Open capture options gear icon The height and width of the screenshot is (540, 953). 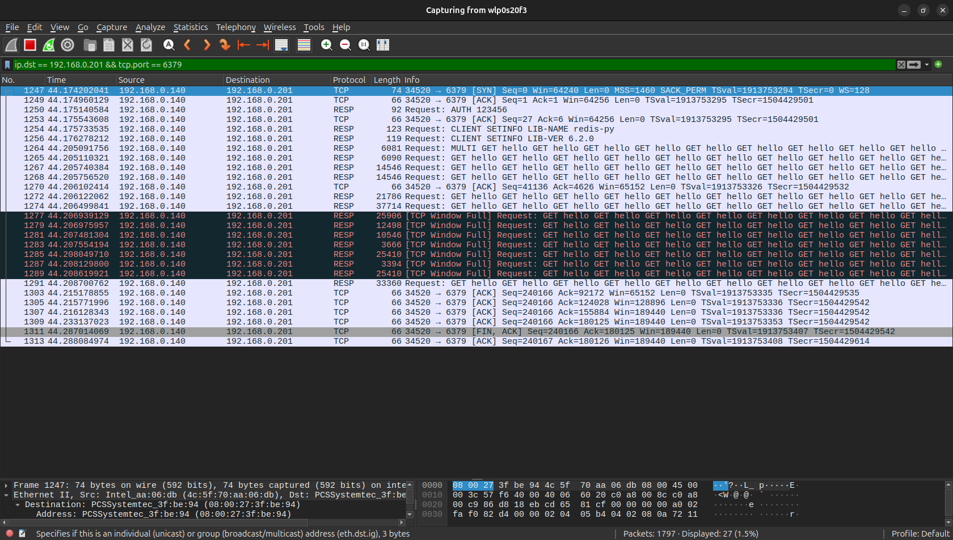68,45
